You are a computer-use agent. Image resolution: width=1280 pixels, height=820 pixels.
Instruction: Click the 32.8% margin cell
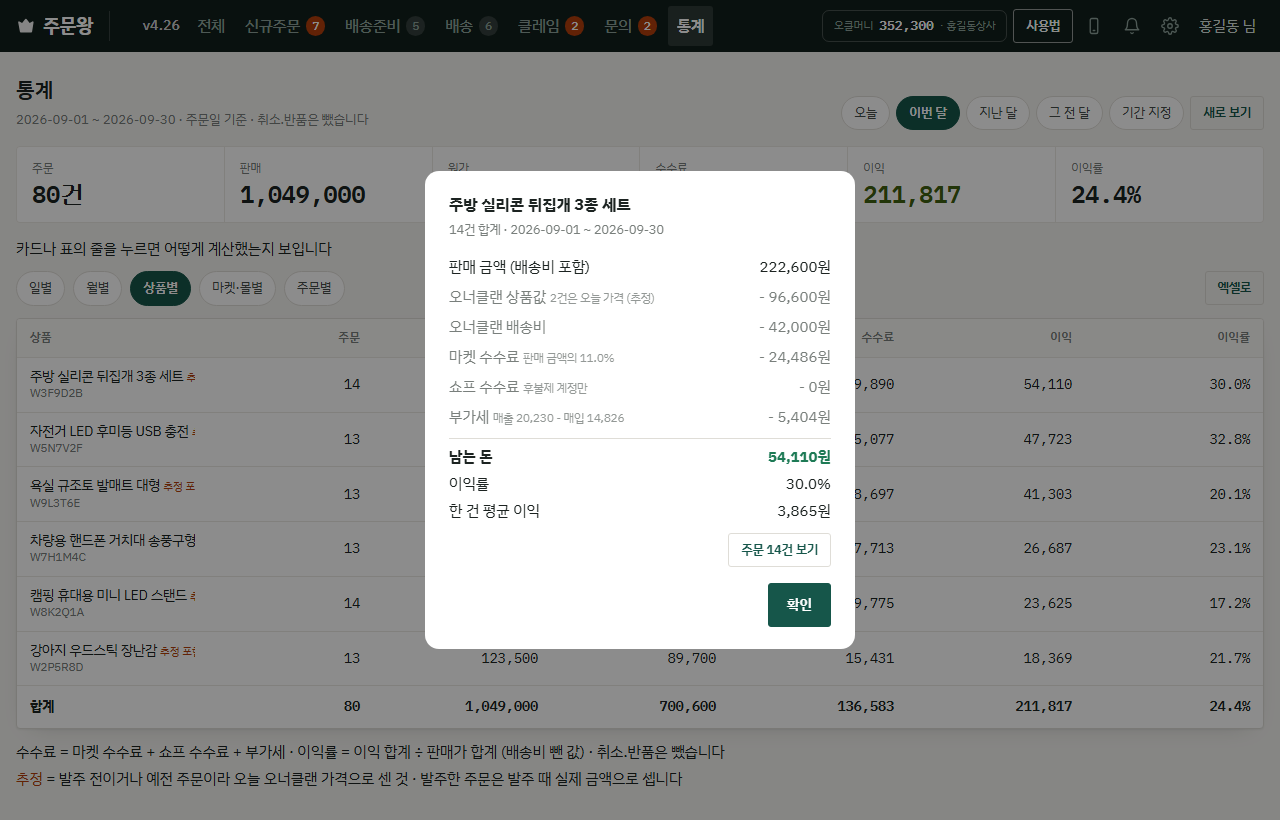click(x=1230, y=439)
